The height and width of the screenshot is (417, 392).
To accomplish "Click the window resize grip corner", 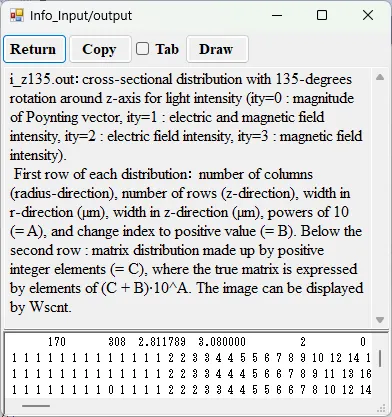I will [x=381, y=409].
